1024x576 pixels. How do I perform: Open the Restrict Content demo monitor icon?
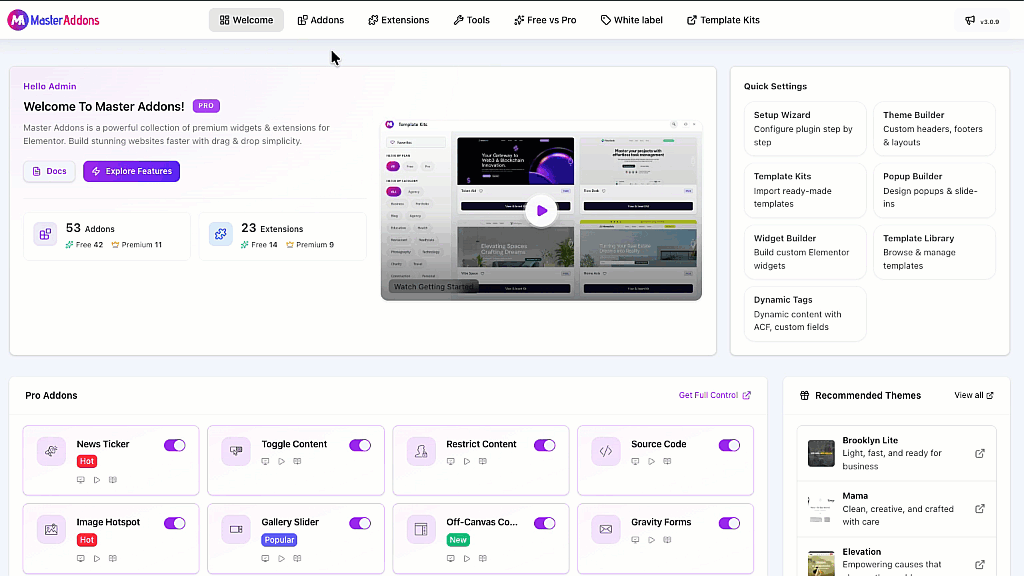point(451,462)
